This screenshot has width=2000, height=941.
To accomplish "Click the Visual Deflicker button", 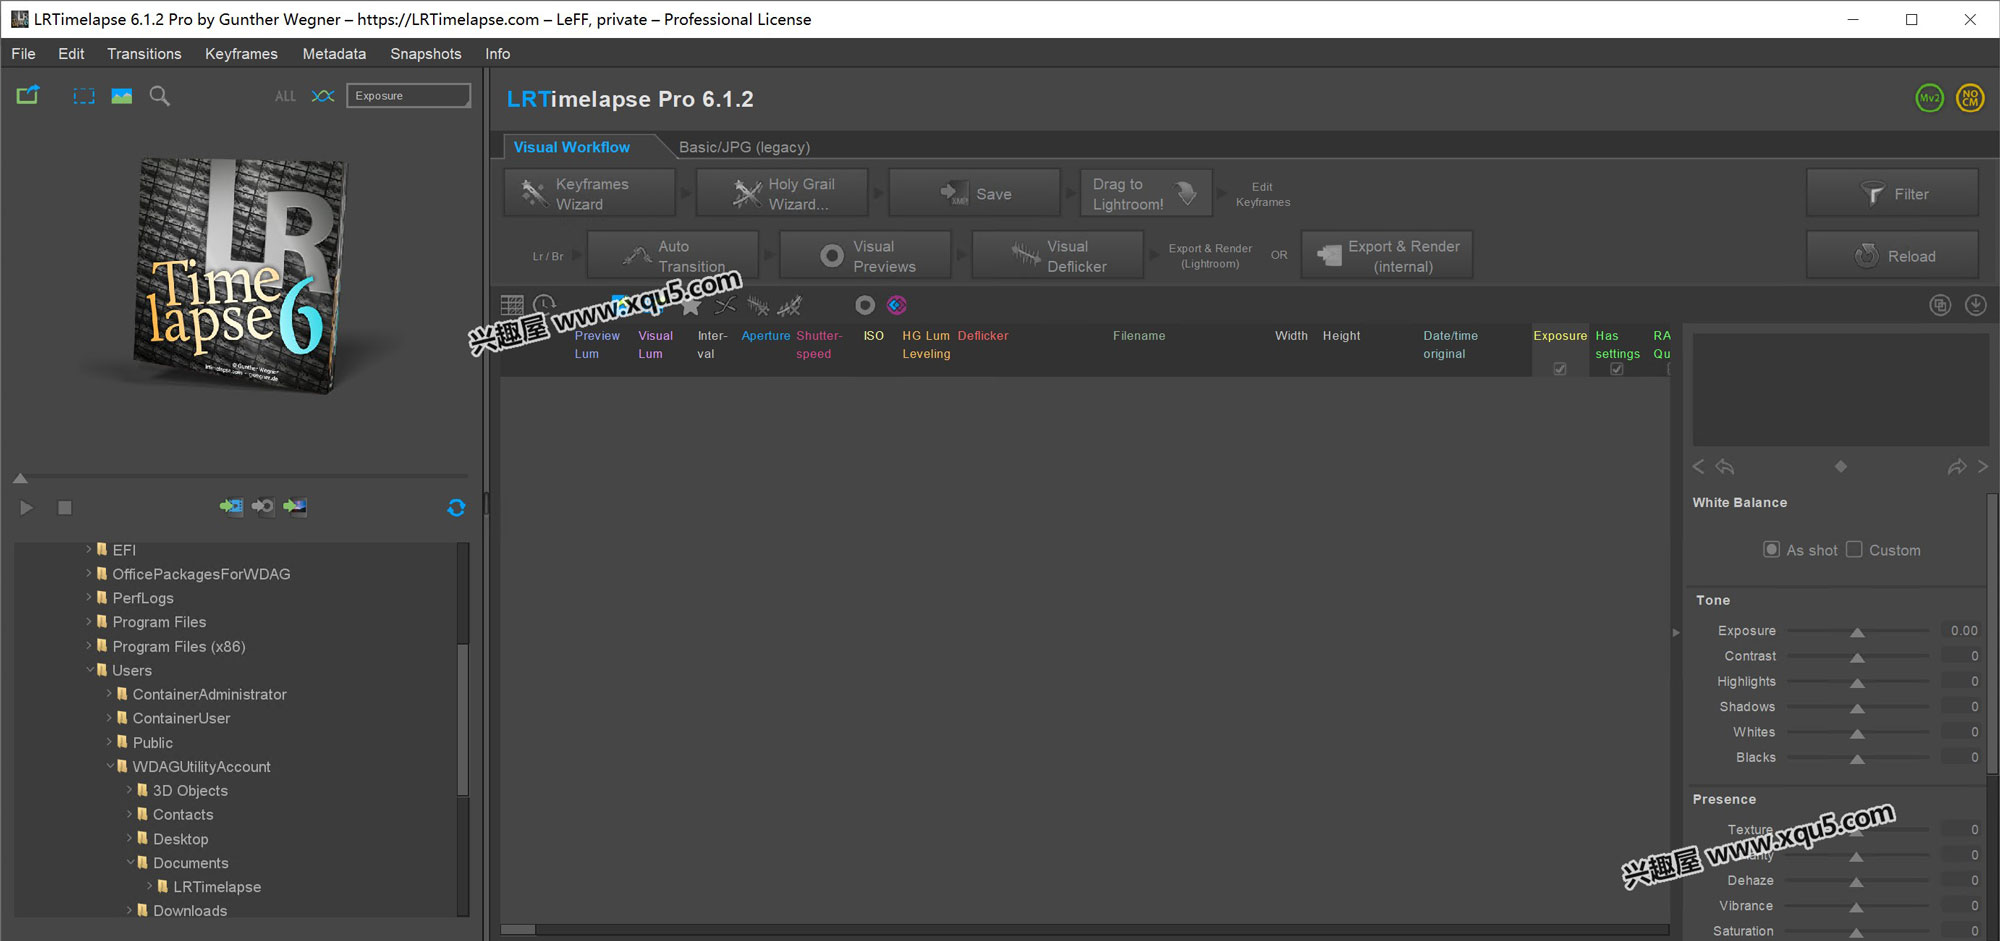I will point(1058,255).
